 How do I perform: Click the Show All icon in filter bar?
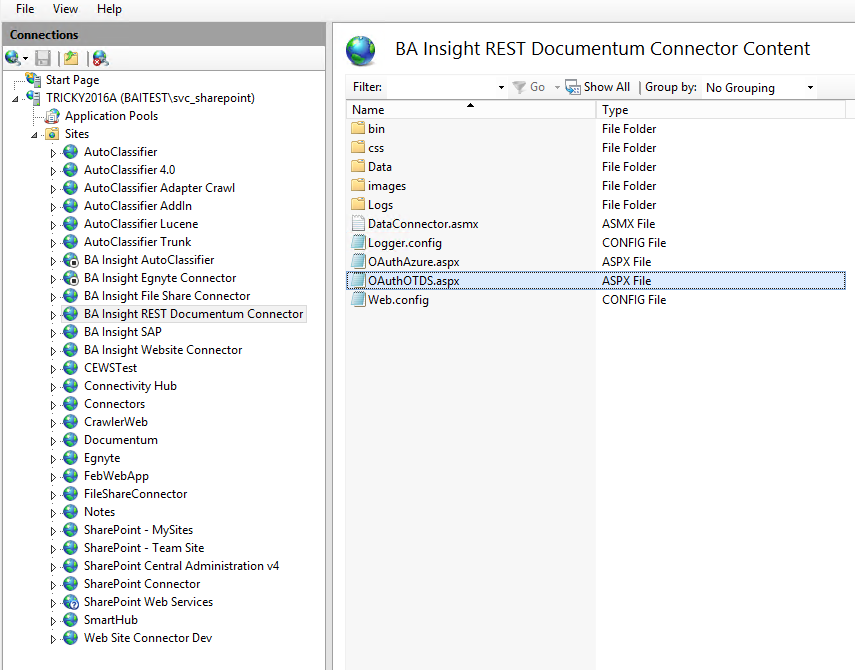(x=574, y=87)
